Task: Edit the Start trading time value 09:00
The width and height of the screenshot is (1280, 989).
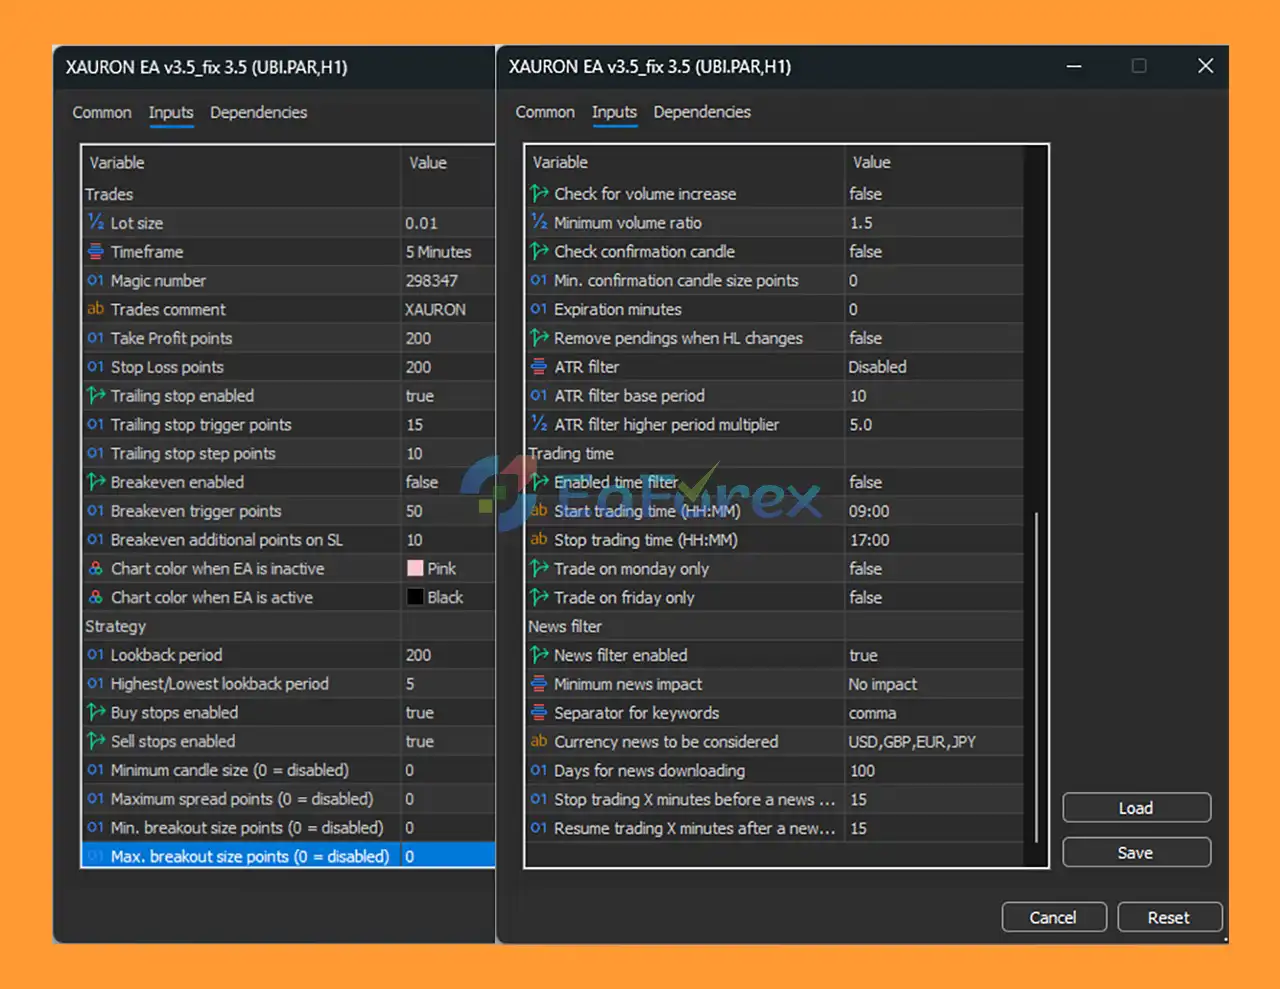Action: 869,512
